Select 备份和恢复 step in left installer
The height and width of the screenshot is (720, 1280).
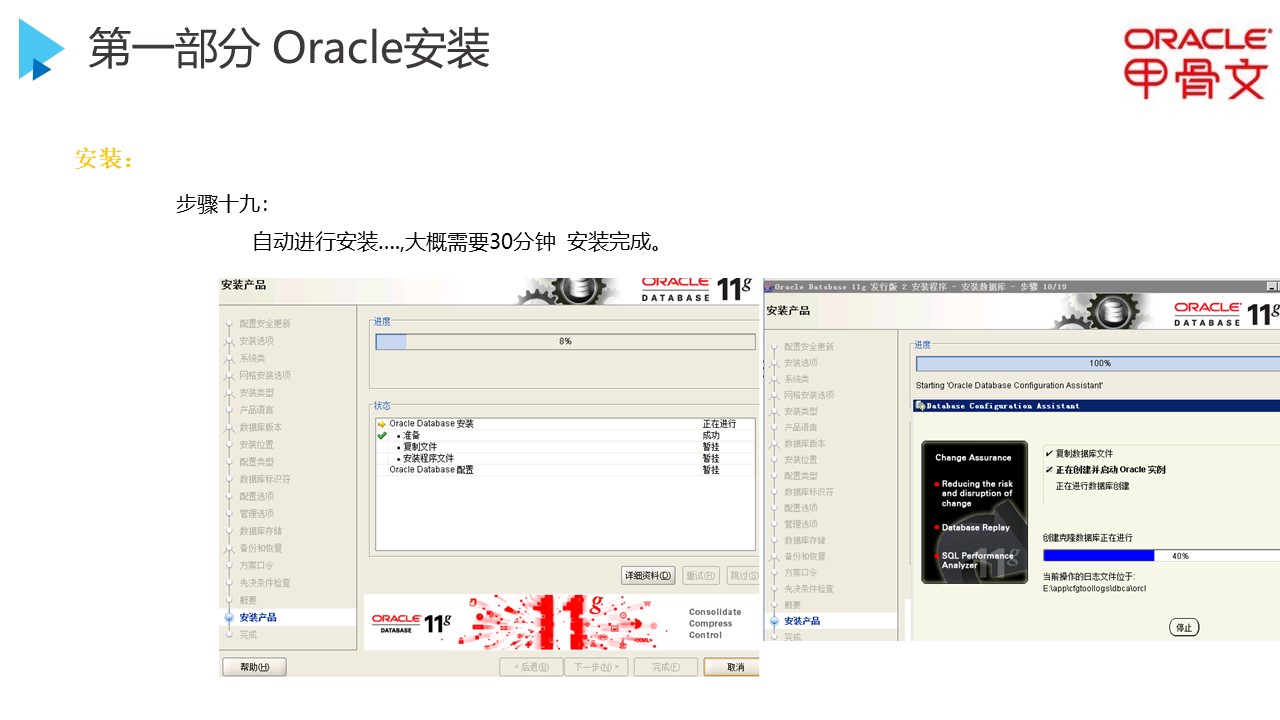pos(260,548)
